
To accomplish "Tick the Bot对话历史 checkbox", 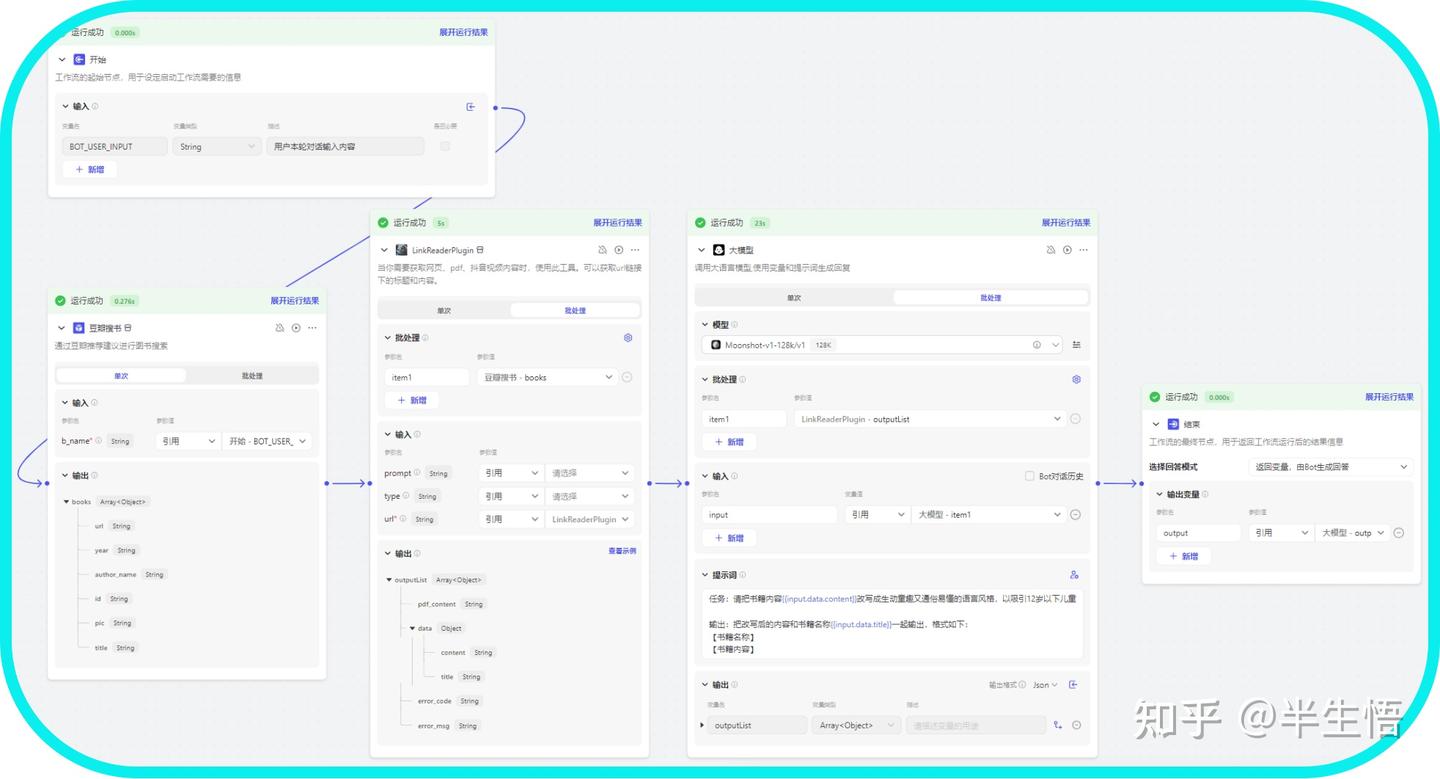I will coord(1029,476).
